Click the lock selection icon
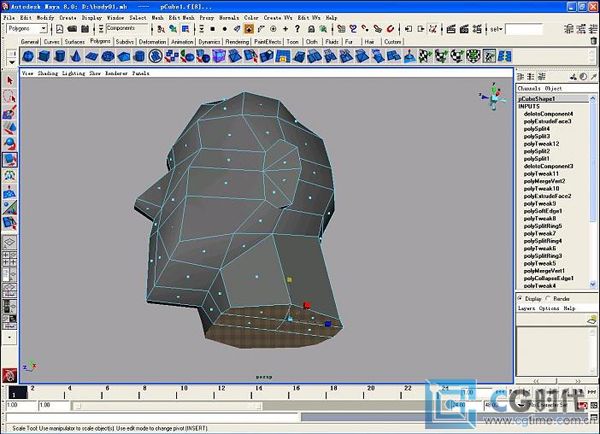This screenshot has height=434, width=600. 311,29
